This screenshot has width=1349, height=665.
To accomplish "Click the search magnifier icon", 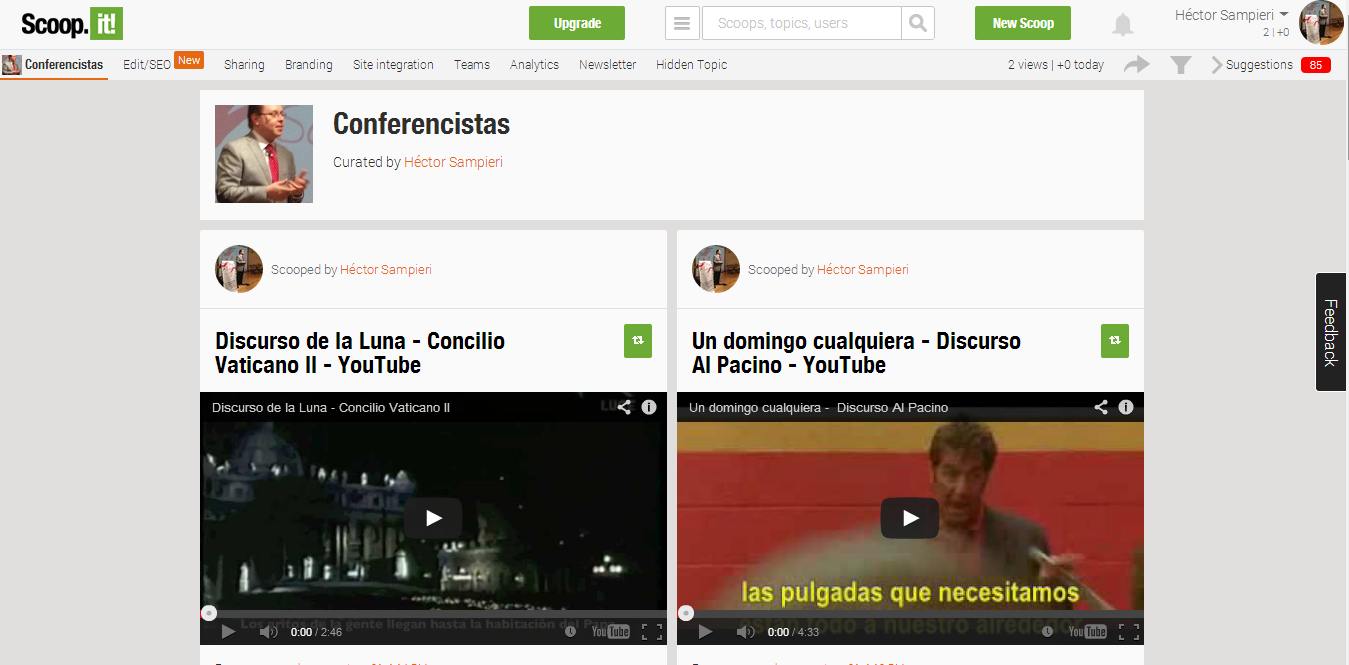I will point(917,23).
